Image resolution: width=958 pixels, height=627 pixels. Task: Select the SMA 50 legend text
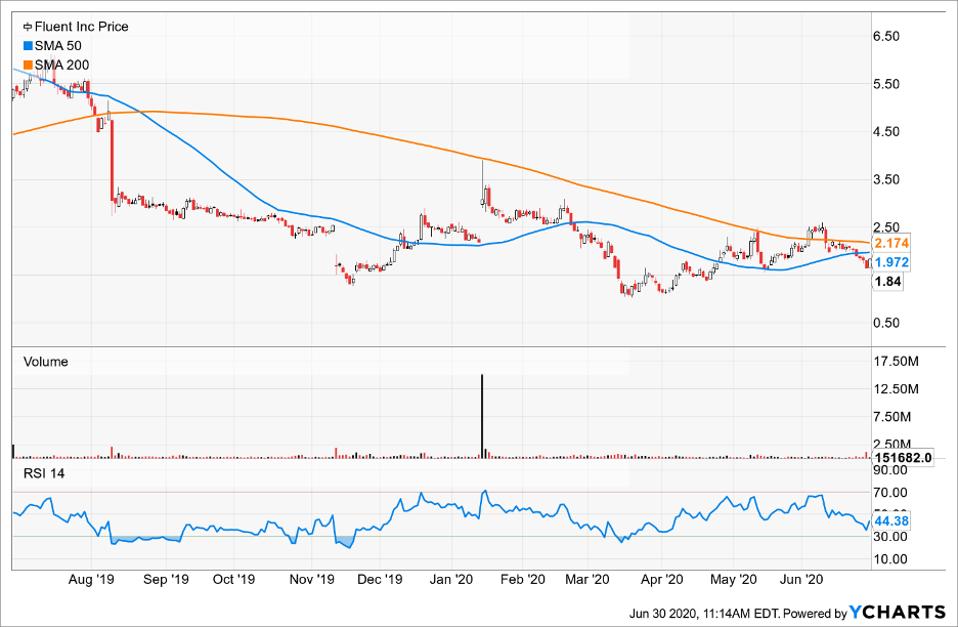[58, 46]
